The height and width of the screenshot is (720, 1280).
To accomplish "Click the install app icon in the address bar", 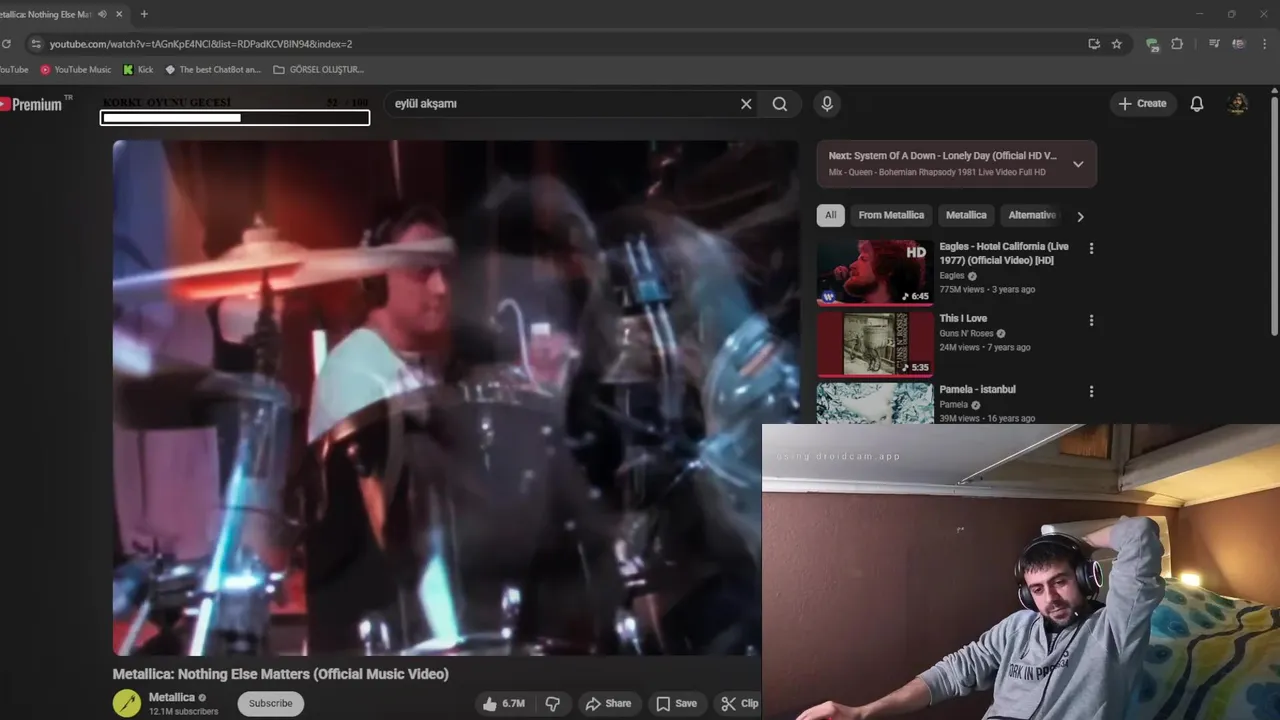I will [1094, 44].
